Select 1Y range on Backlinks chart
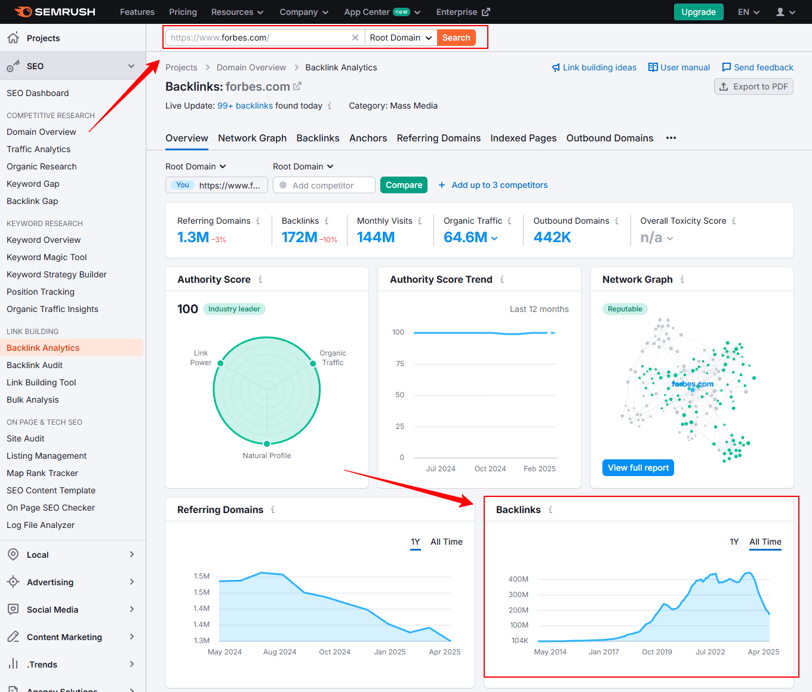 (x=734, y=542)
